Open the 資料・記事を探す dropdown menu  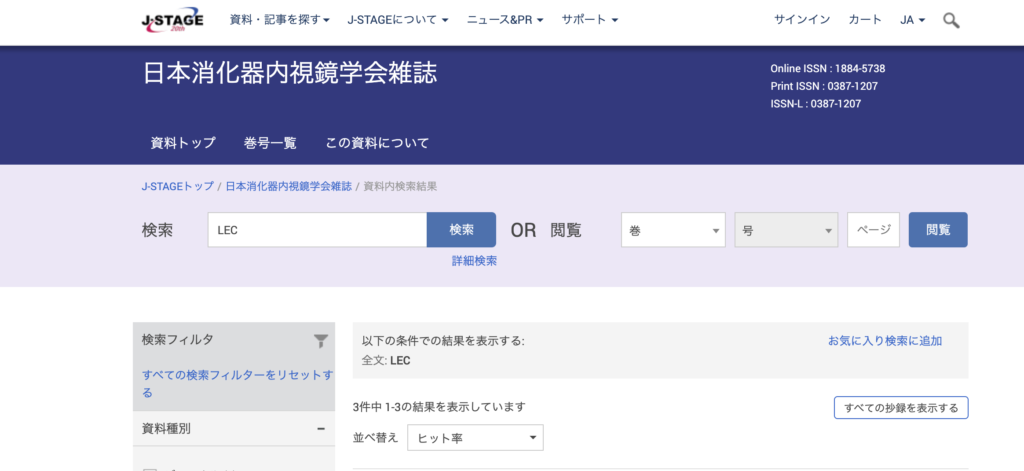[280, 20]
